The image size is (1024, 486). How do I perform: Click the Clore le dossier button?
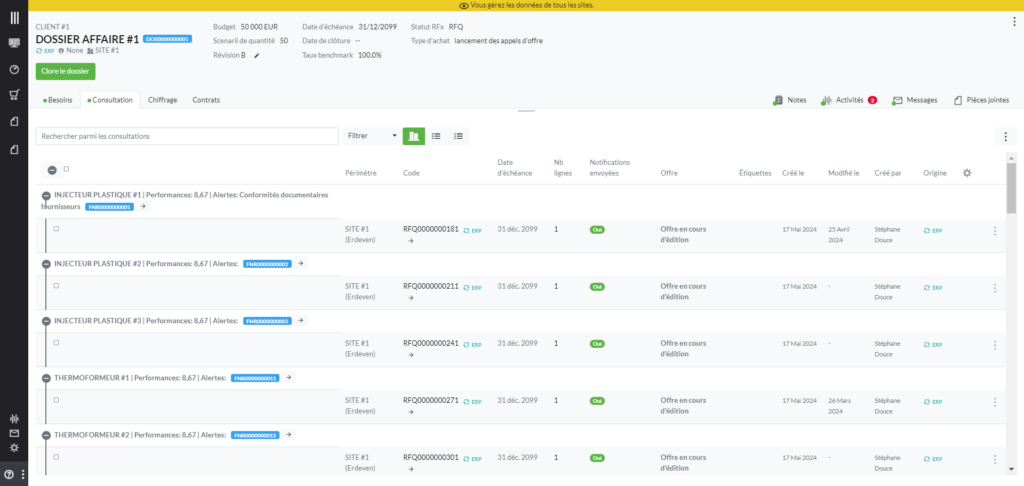click(65, 71)
